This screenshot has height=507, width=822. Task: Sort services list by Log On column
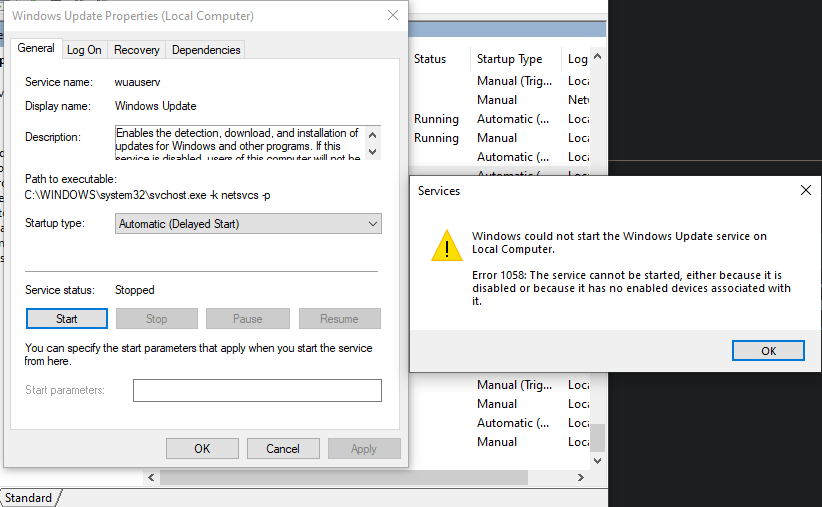click(x=577, y=59)
